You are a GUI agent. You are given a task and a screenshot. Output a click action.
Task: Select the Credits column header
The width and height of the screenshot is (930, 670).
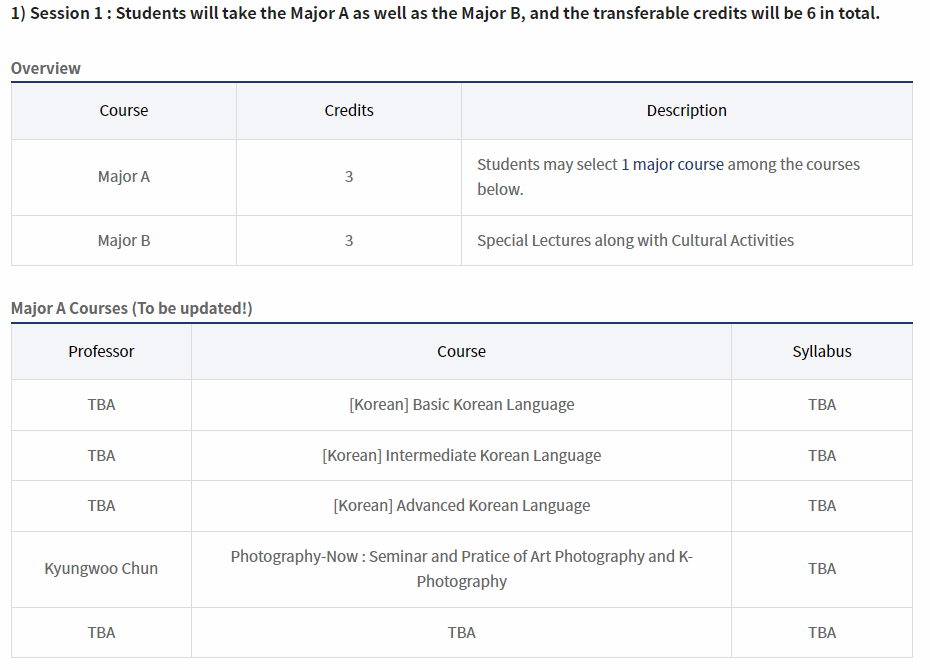coord(349,111)
